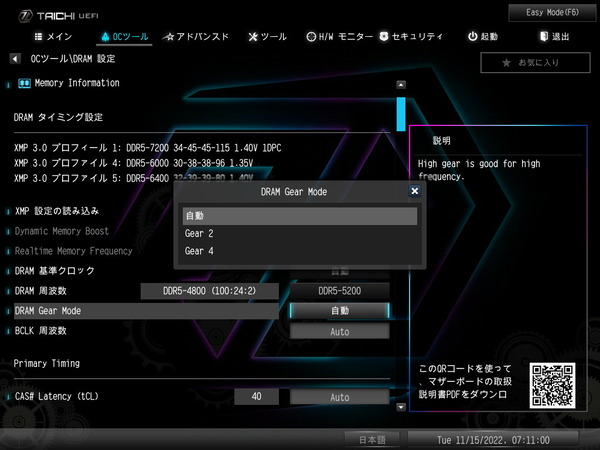Click the CAS# Latency value 40

pos(256,397)
